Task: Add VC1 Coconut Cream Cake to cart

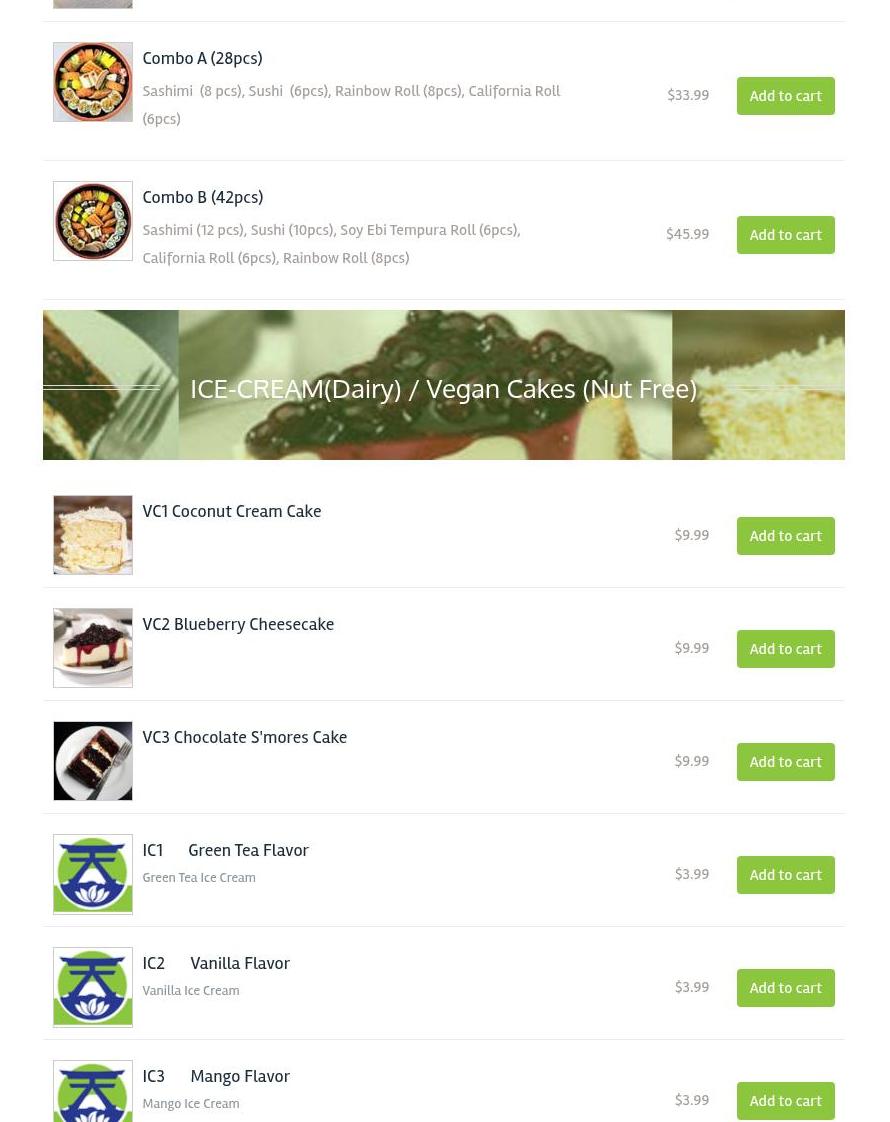Action: coord(786,536)
